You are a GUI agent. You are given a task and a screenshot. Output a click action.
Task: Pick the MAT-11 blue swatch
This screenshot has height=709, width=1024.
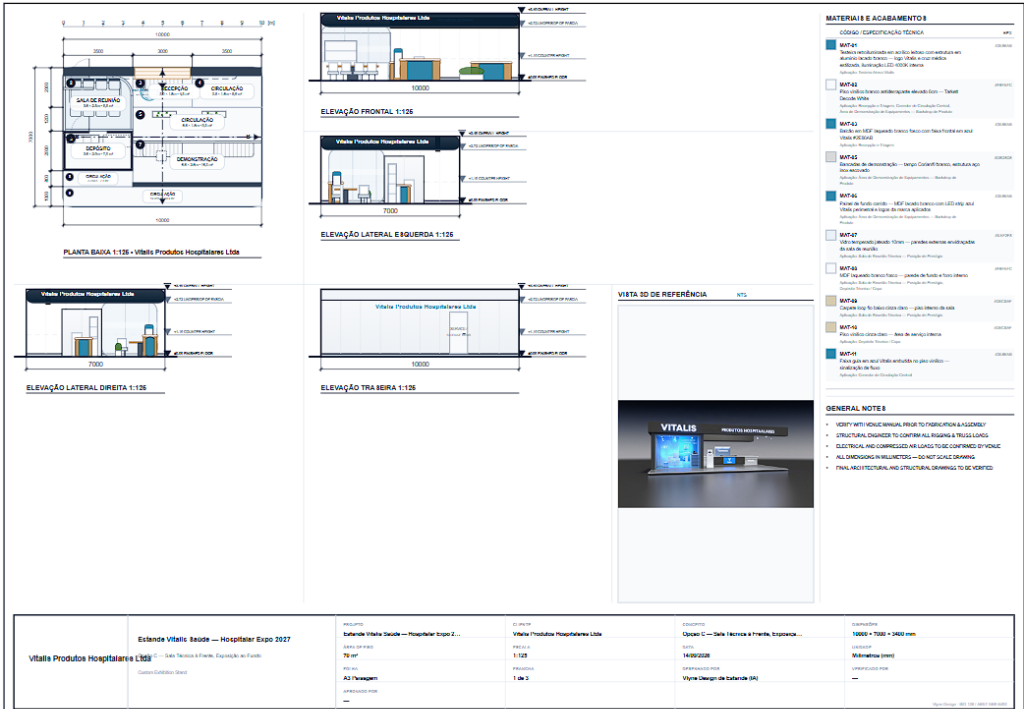(x=831, y=354)
